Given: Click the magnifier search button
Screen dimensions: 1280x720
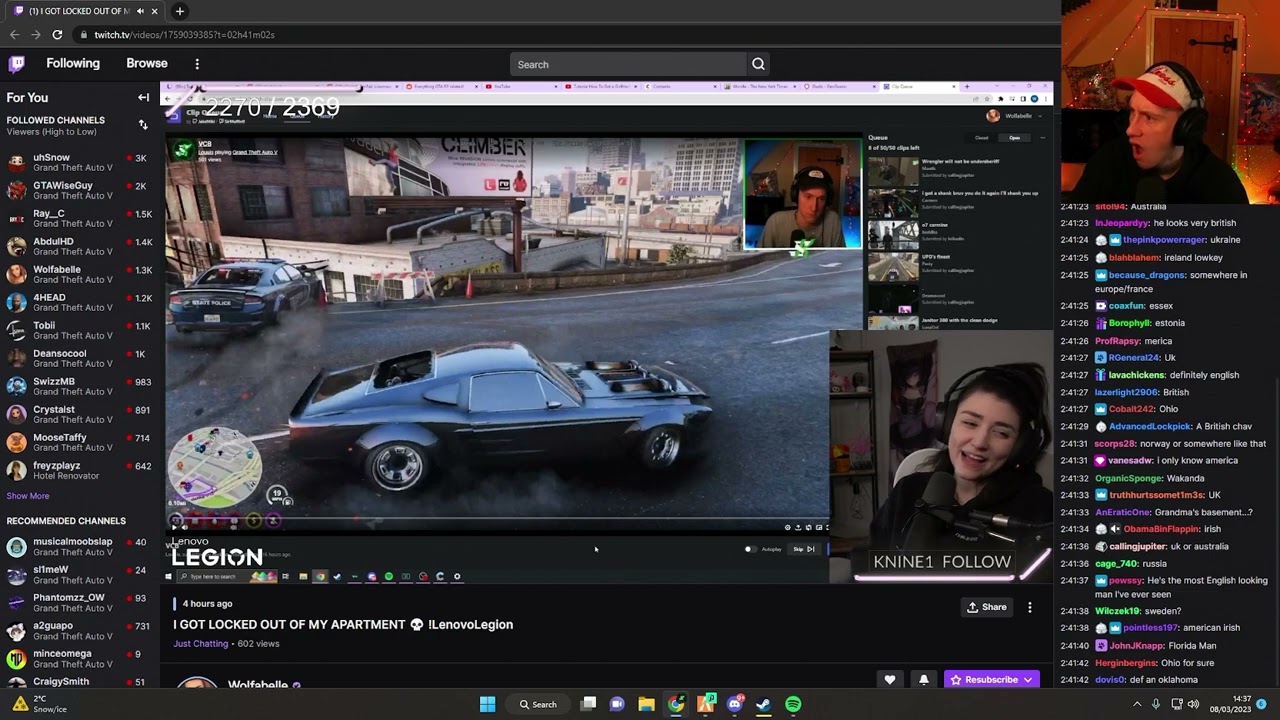Looking at the screenshot, I should 758,65.
